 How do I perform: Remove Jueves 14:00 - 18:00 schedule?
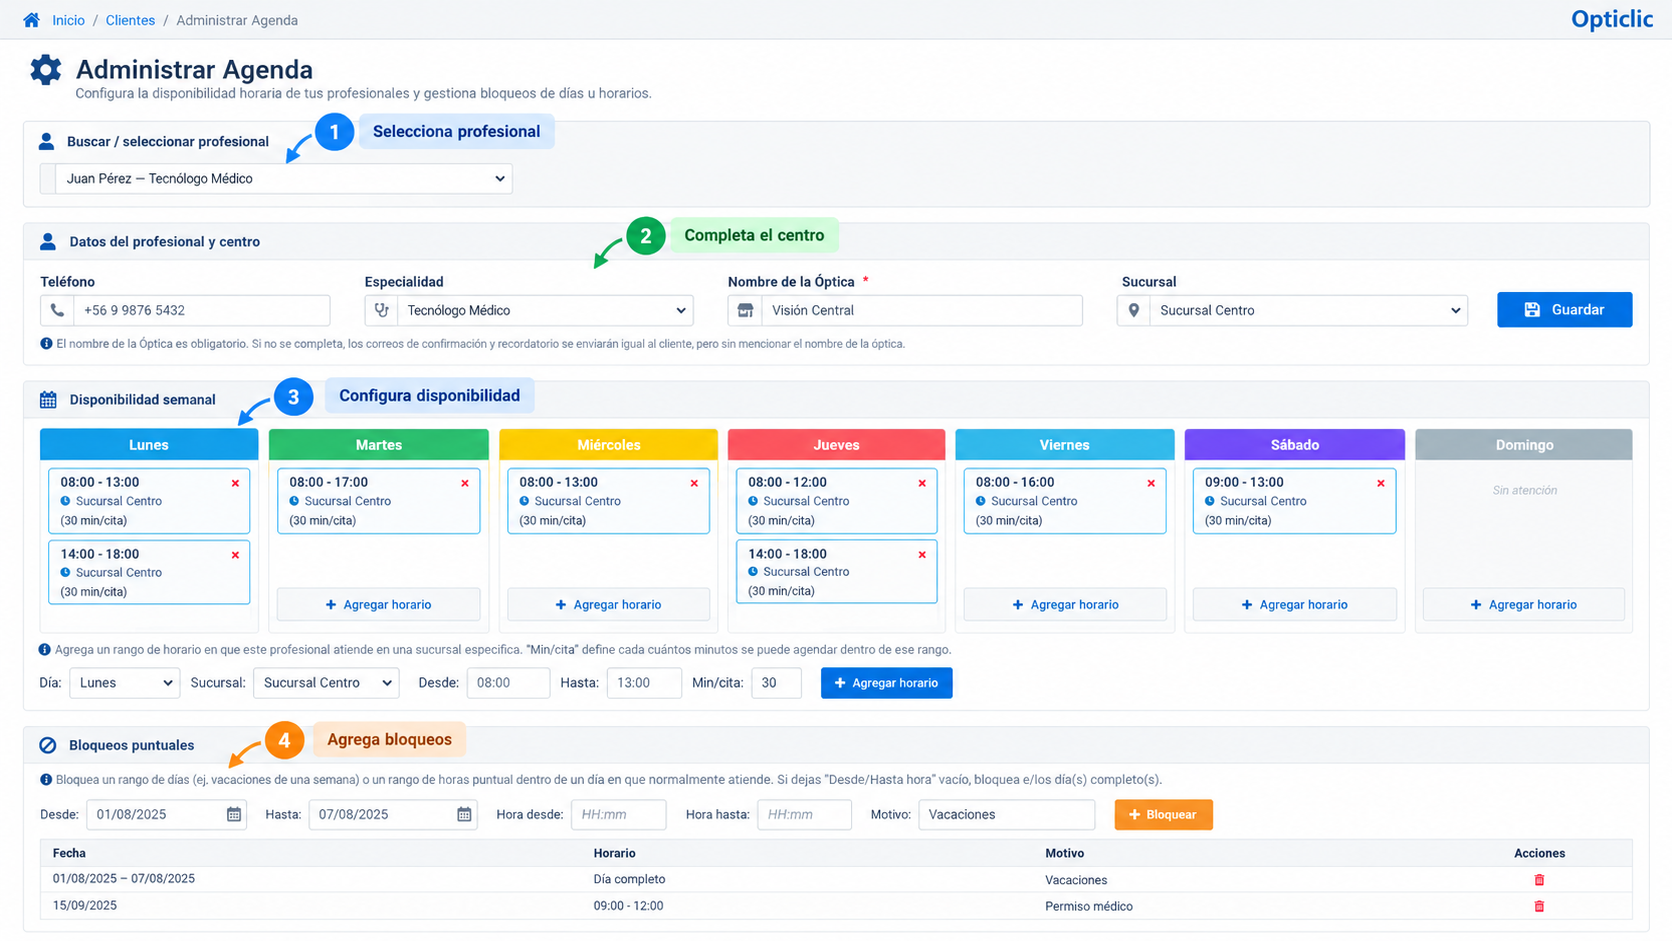922,554
